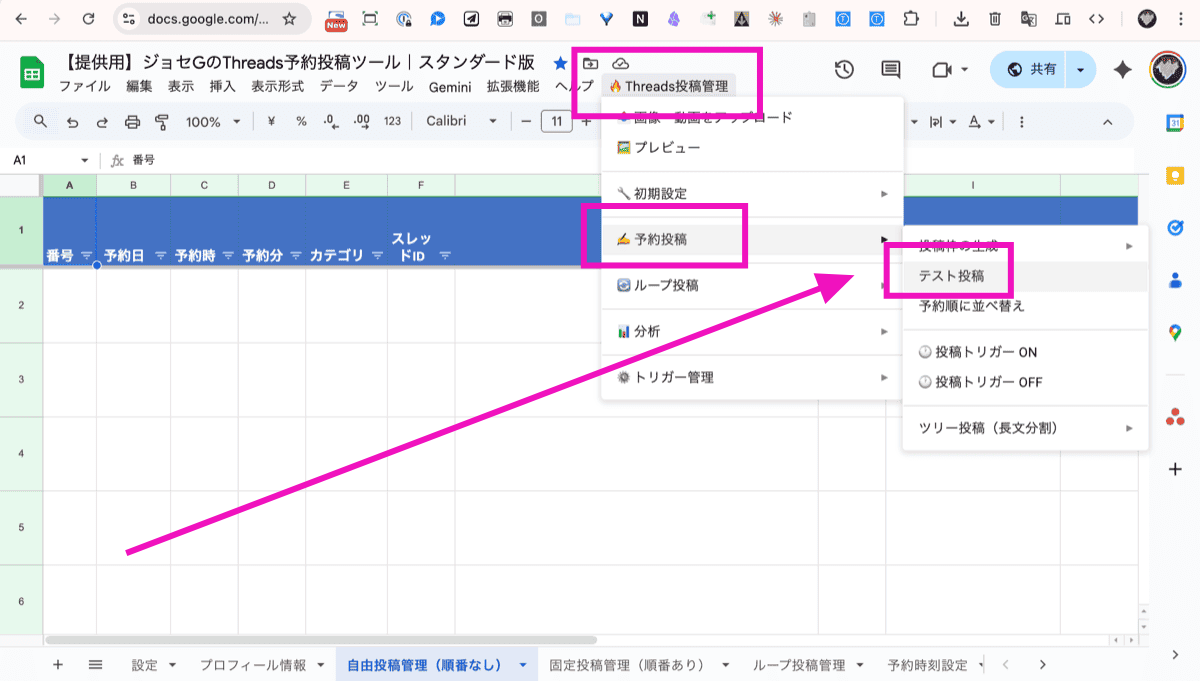The image size is (1200, 681).
Task: Toggle the 予約分 column filter
Action: (295, 256)
